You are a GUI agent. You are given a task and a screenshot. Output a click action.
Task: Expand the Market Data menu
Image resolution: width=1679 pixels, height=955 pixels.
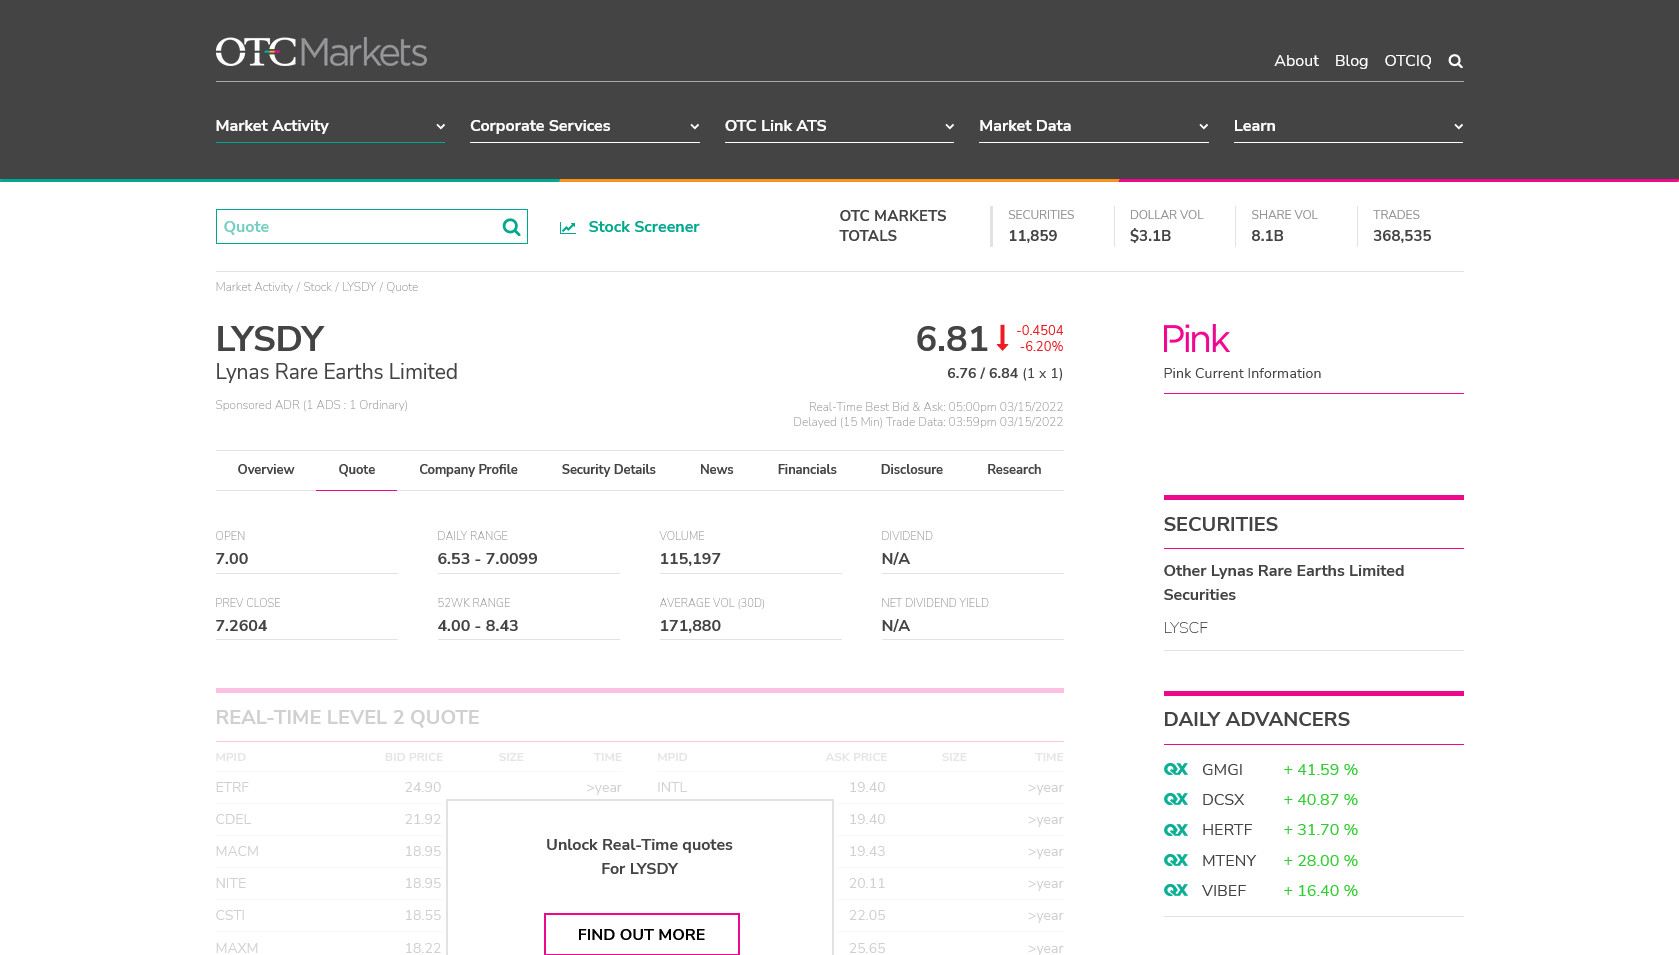(1094, 126)
